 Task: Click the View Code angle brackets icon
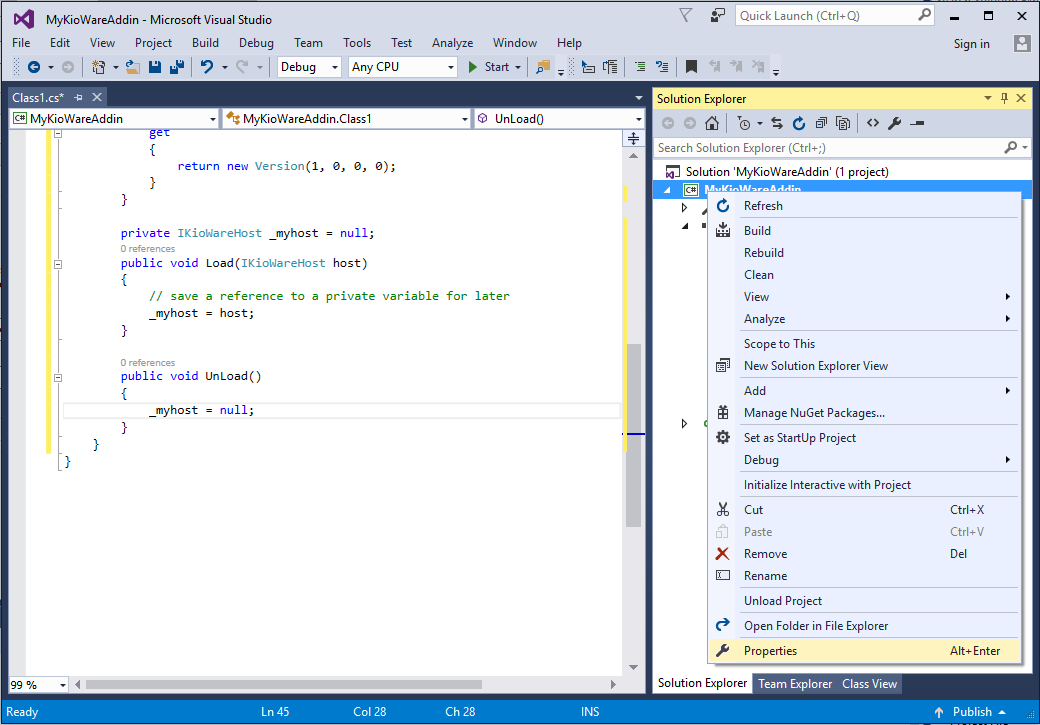click(873, 123)
